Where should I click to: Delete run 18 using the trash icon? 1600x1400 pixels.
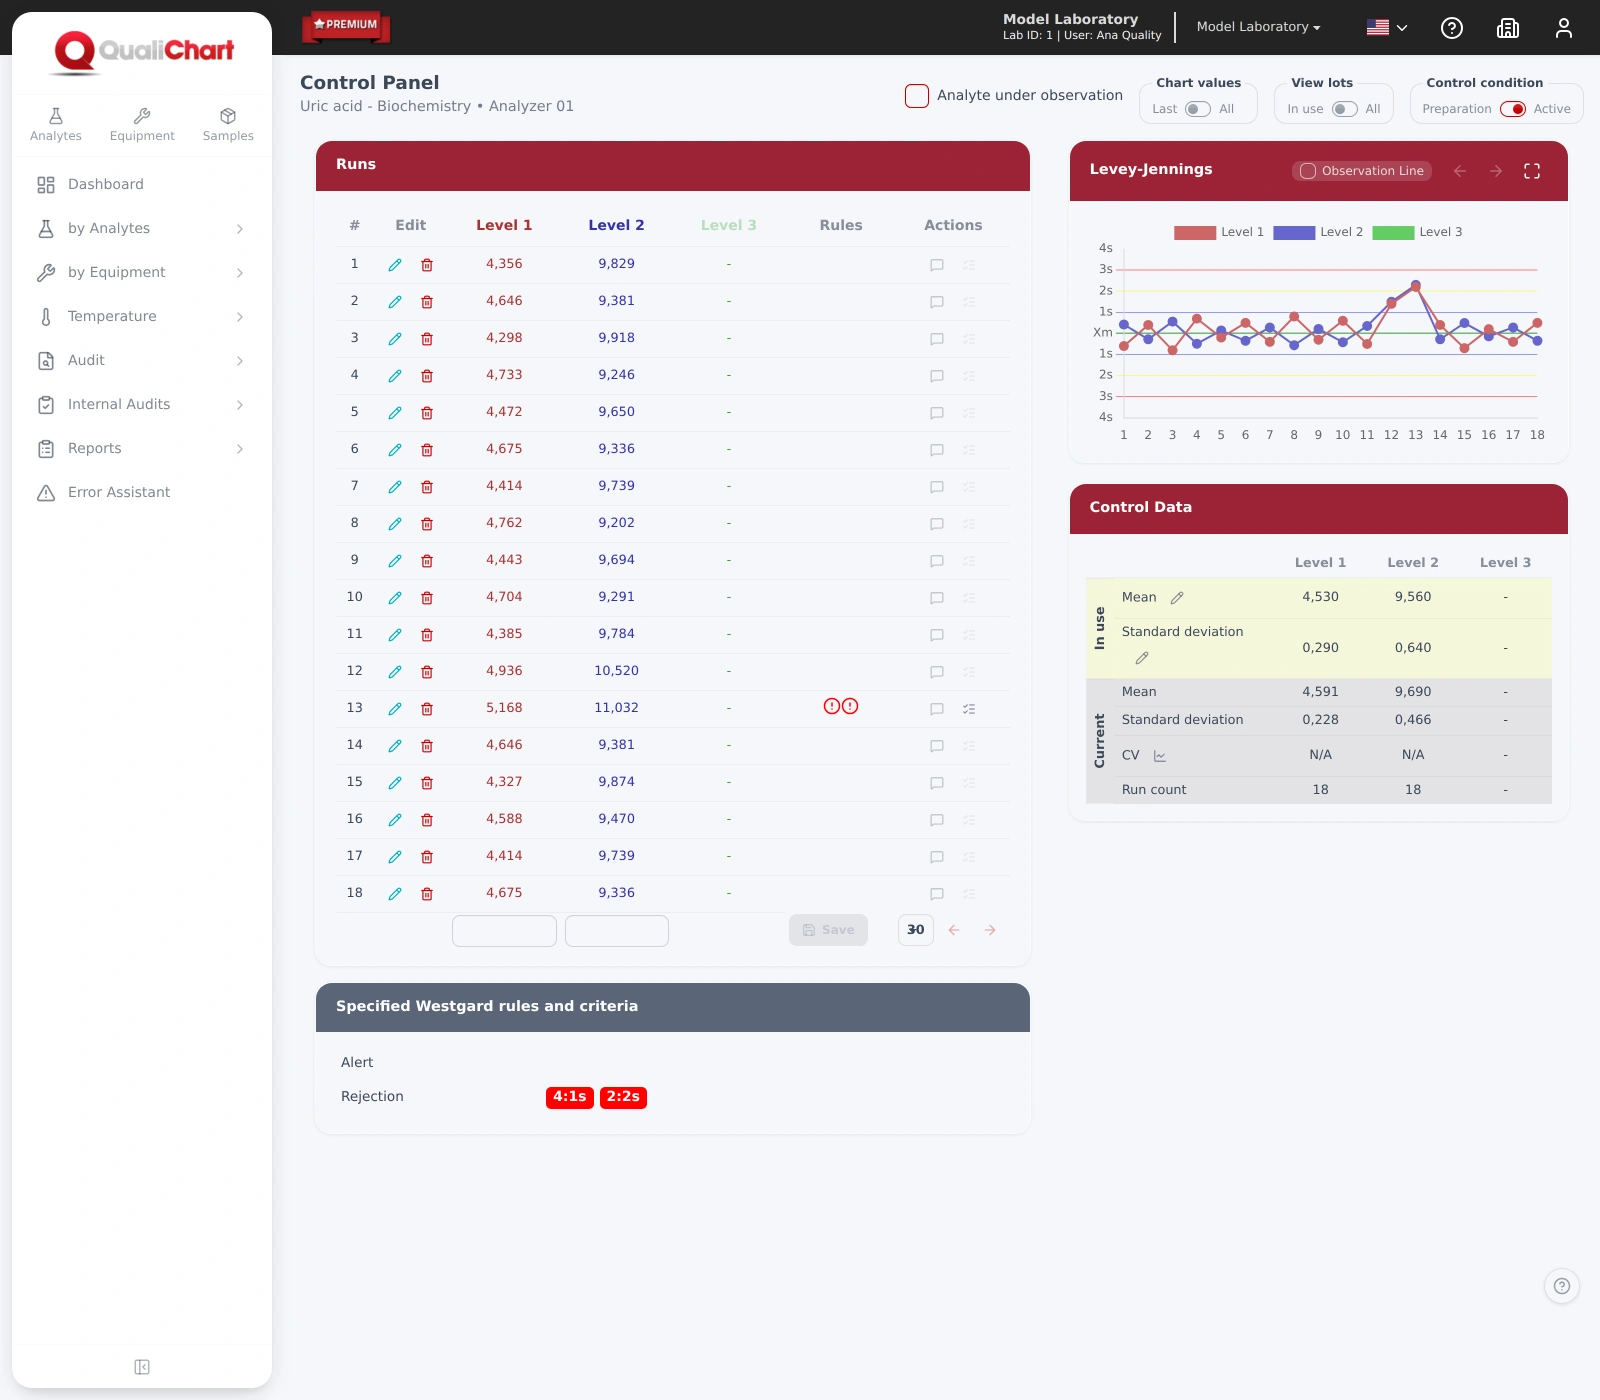pos(427,894)
